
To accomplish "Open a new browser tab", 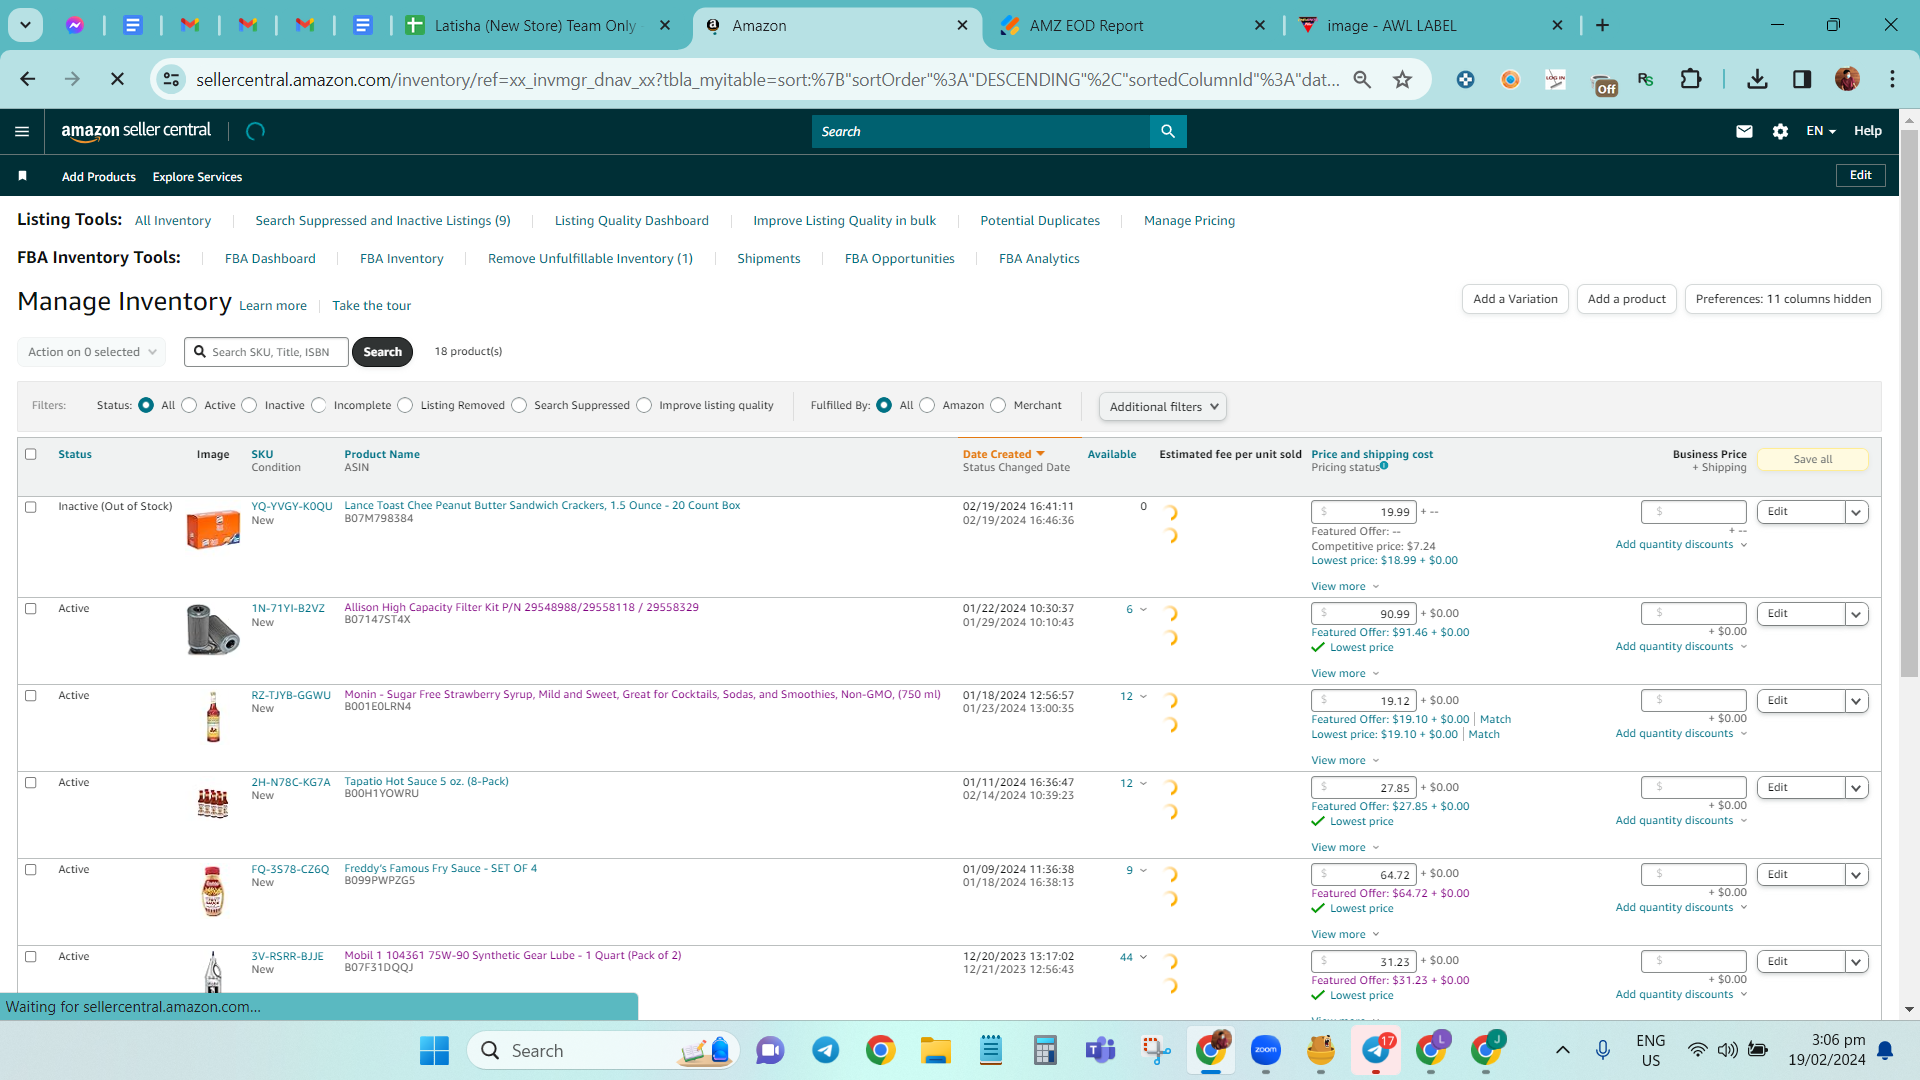I will pos(1602,25).
